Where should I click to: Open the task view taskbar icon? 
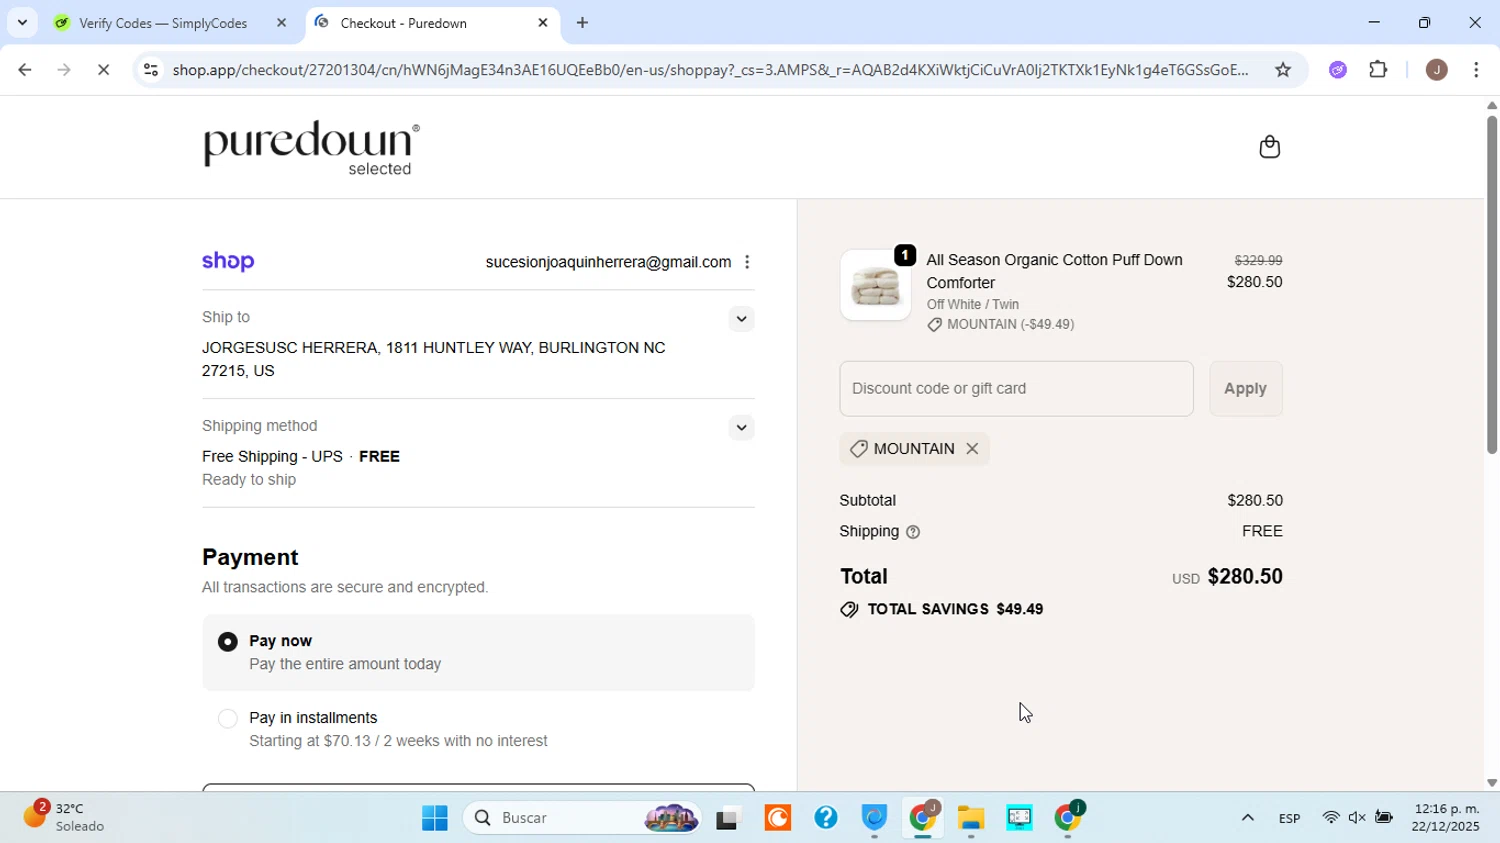(728, 820)
